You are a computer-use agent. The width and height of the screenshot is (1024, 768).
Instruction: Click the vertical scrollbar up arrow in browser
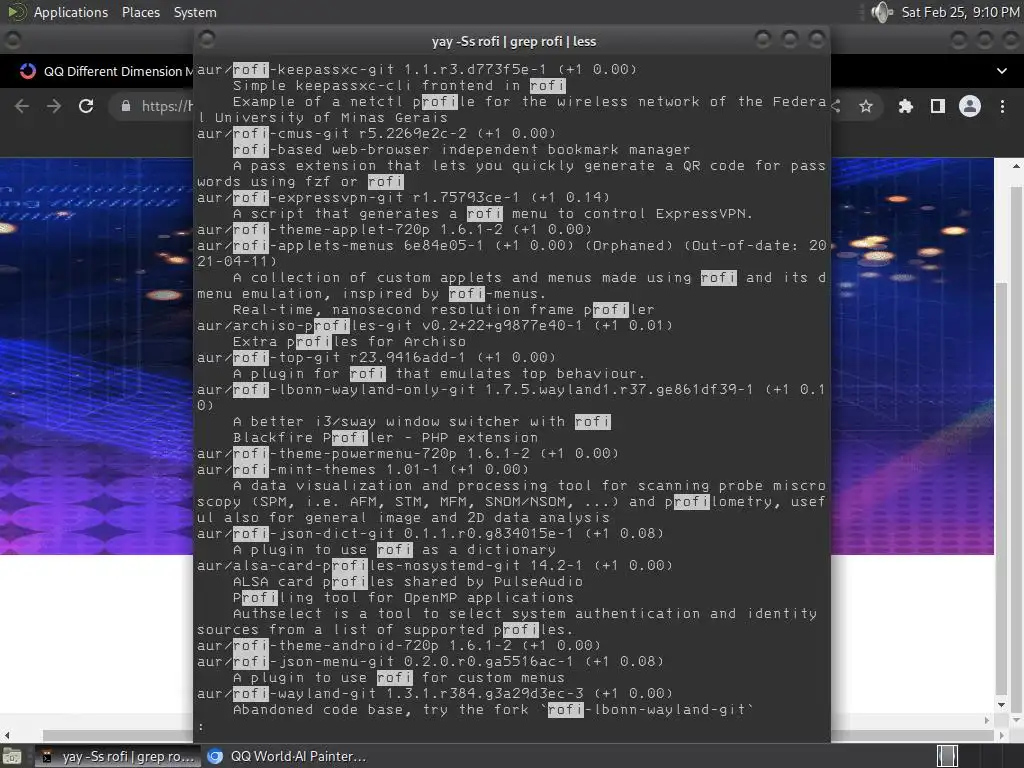(x=1016, y=166)
